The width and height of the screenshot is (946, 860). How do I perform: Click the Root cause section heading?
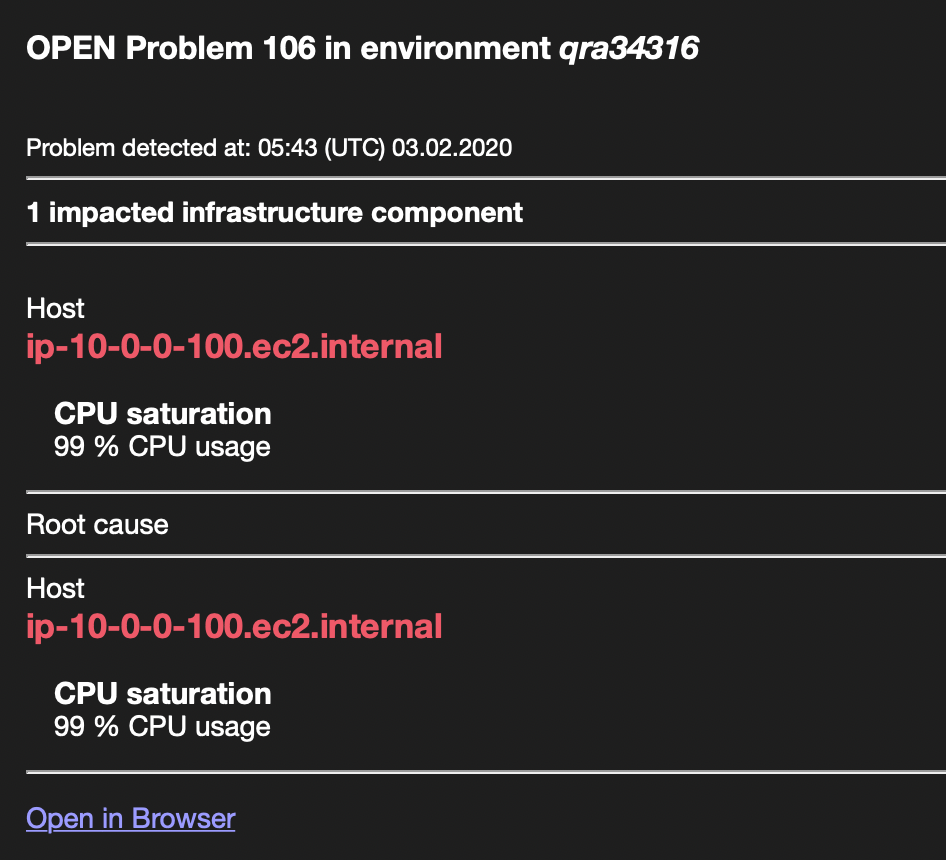97,524
